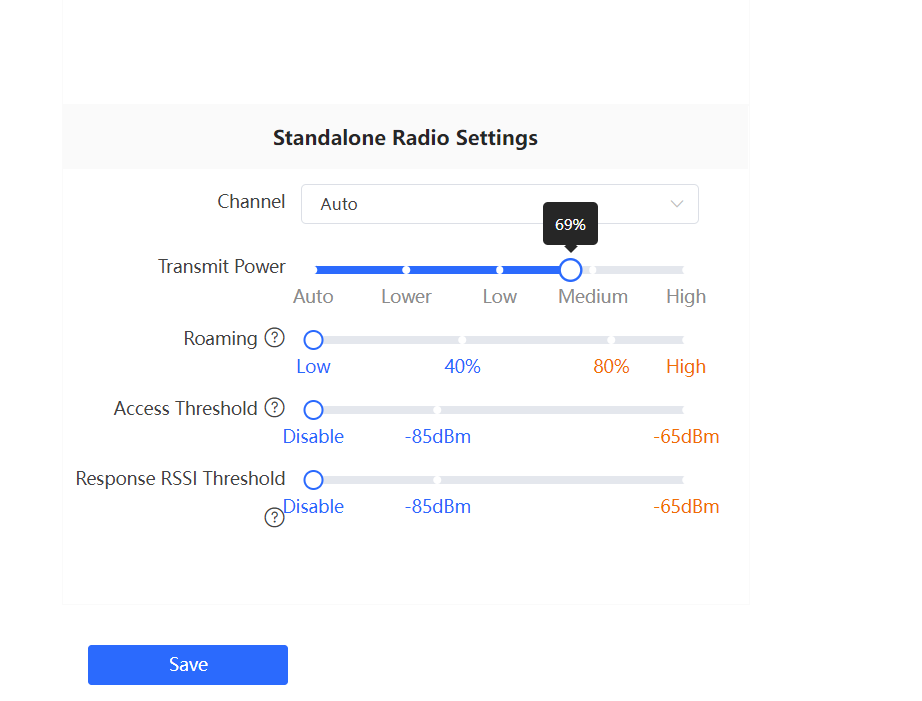922x701 pixels.
Task: Set Transmit Power to the High label
Action: pyautogui.click(x=686, y=296)
